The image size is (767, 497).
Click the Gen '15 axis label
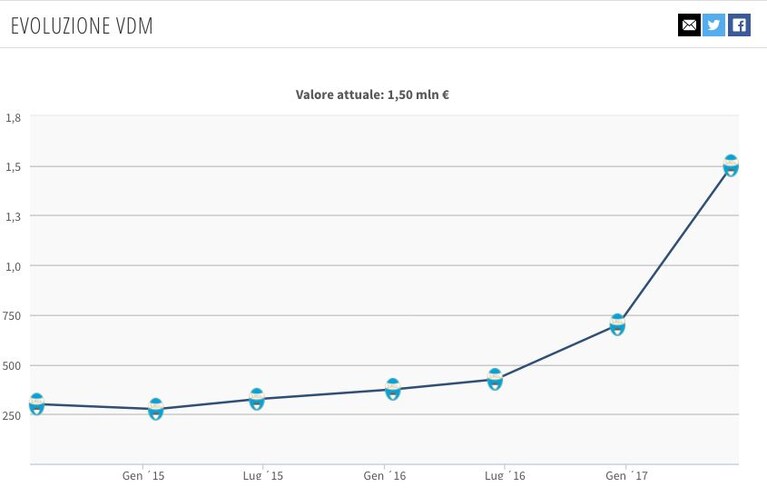143,475
